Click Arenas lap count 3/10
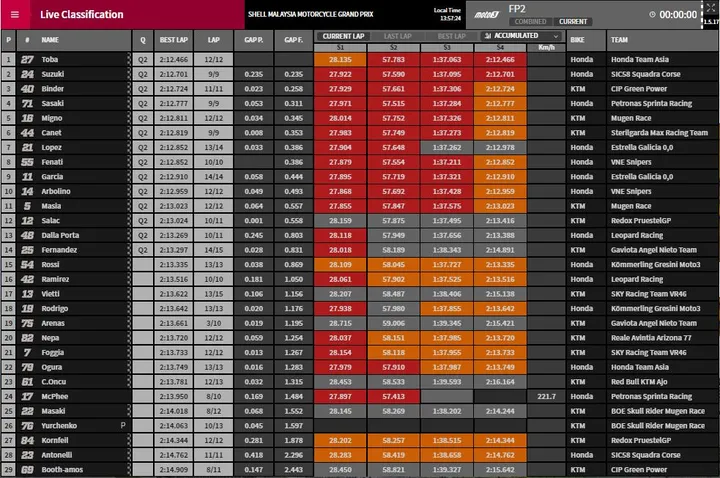This screenshot has width=720, height=478. tap(214, 323)
